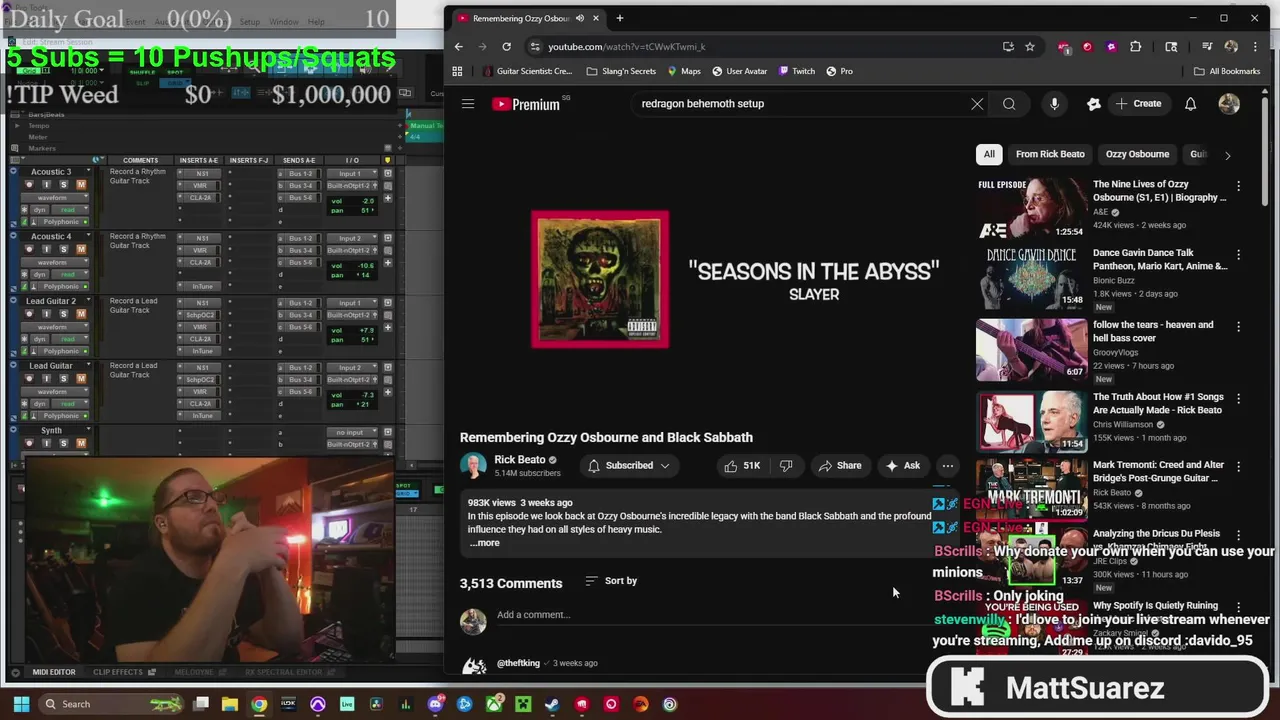Click the YouTube Premium logo
1280x720 pixels.
point(526,104)
